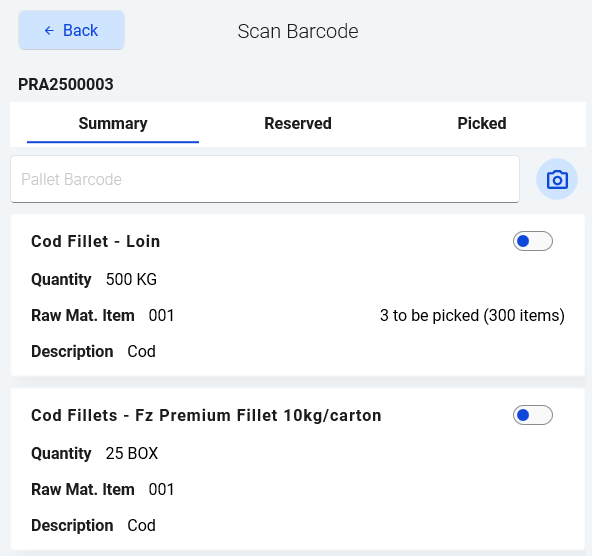Focus the Pallet Barcode input field
Viewport: 592px width, 556px height.
pyautogui.click(x=265, y=179)
